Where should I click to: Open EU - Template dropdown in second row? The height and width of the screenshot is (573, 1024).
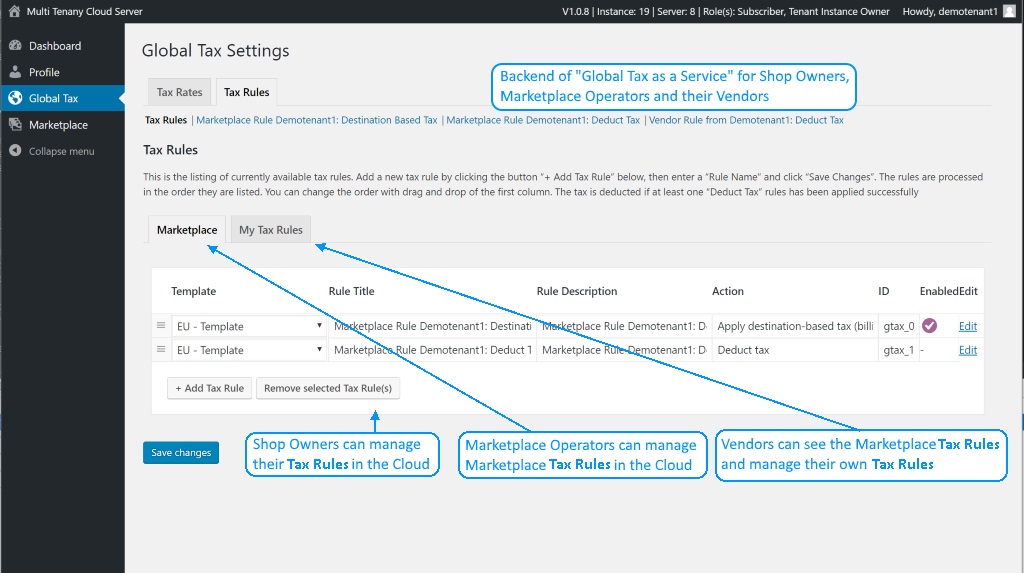coord(249,350)
